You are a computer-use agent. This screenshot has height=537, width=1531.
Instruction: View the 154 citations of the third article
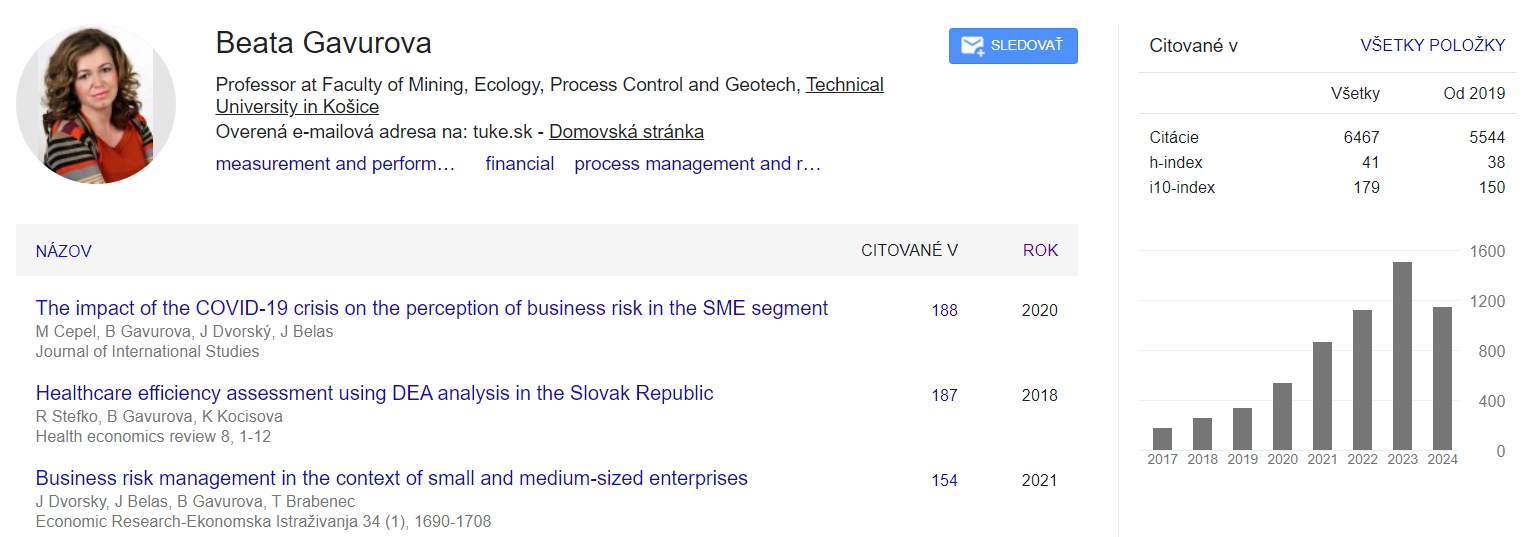(944, 480)
